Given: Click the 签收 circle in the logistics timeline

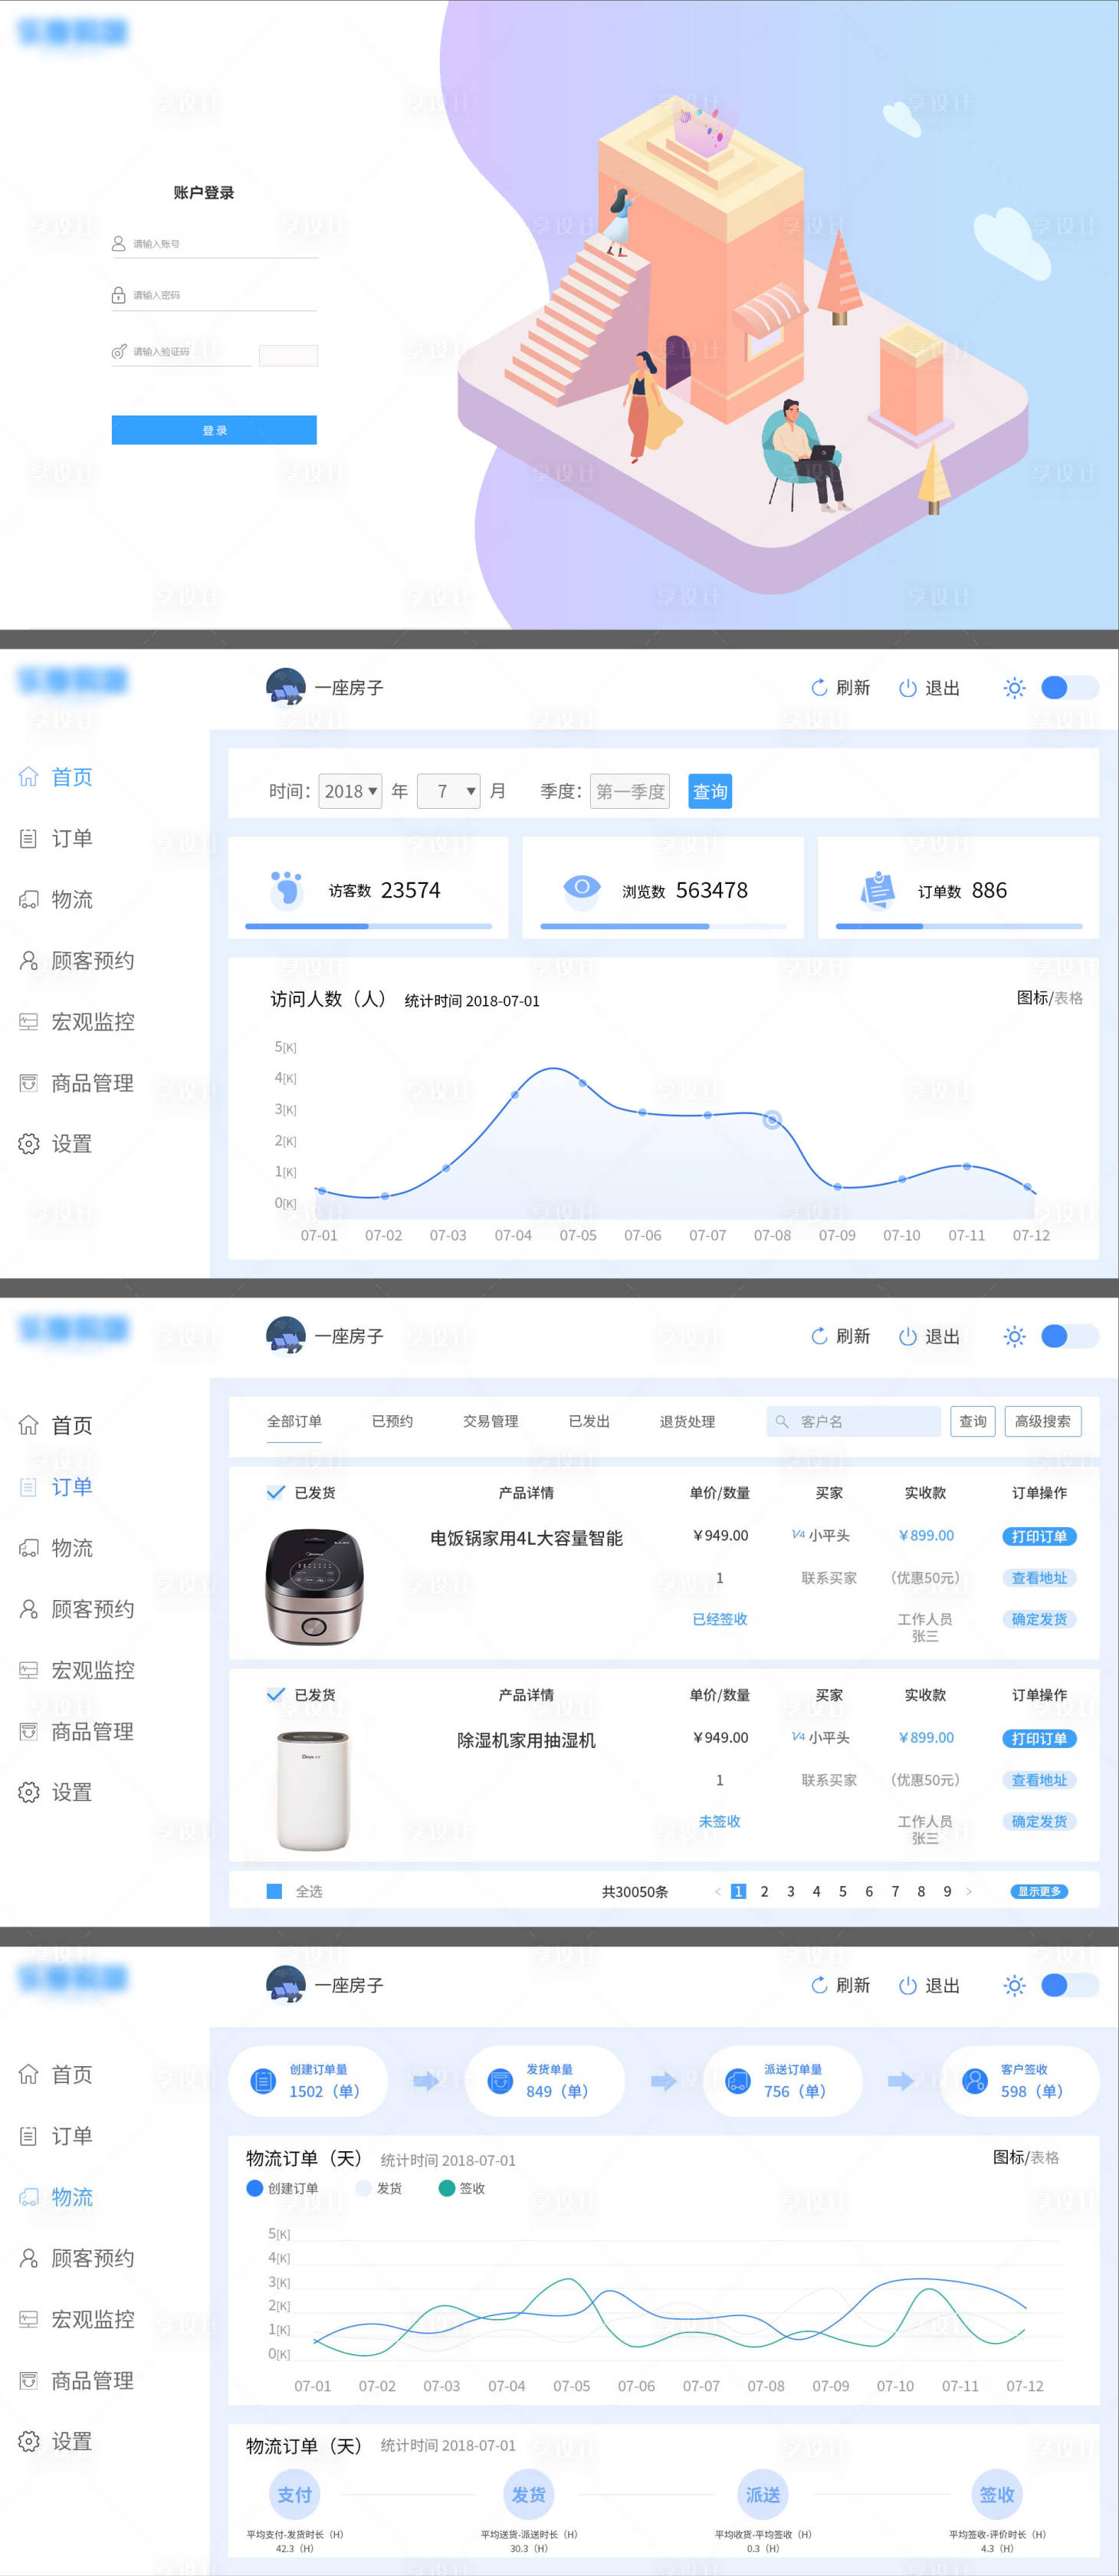Looking at the screenshot, I should pyautogui.click(x=996, y=2495).
